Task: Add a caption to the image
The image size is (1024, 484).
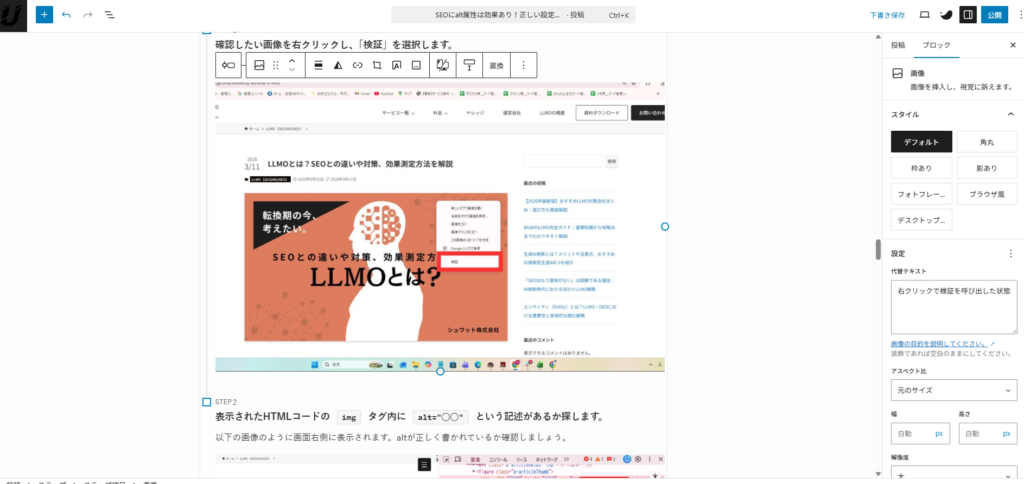Action: pyautogui.click(x=415, y=65)
